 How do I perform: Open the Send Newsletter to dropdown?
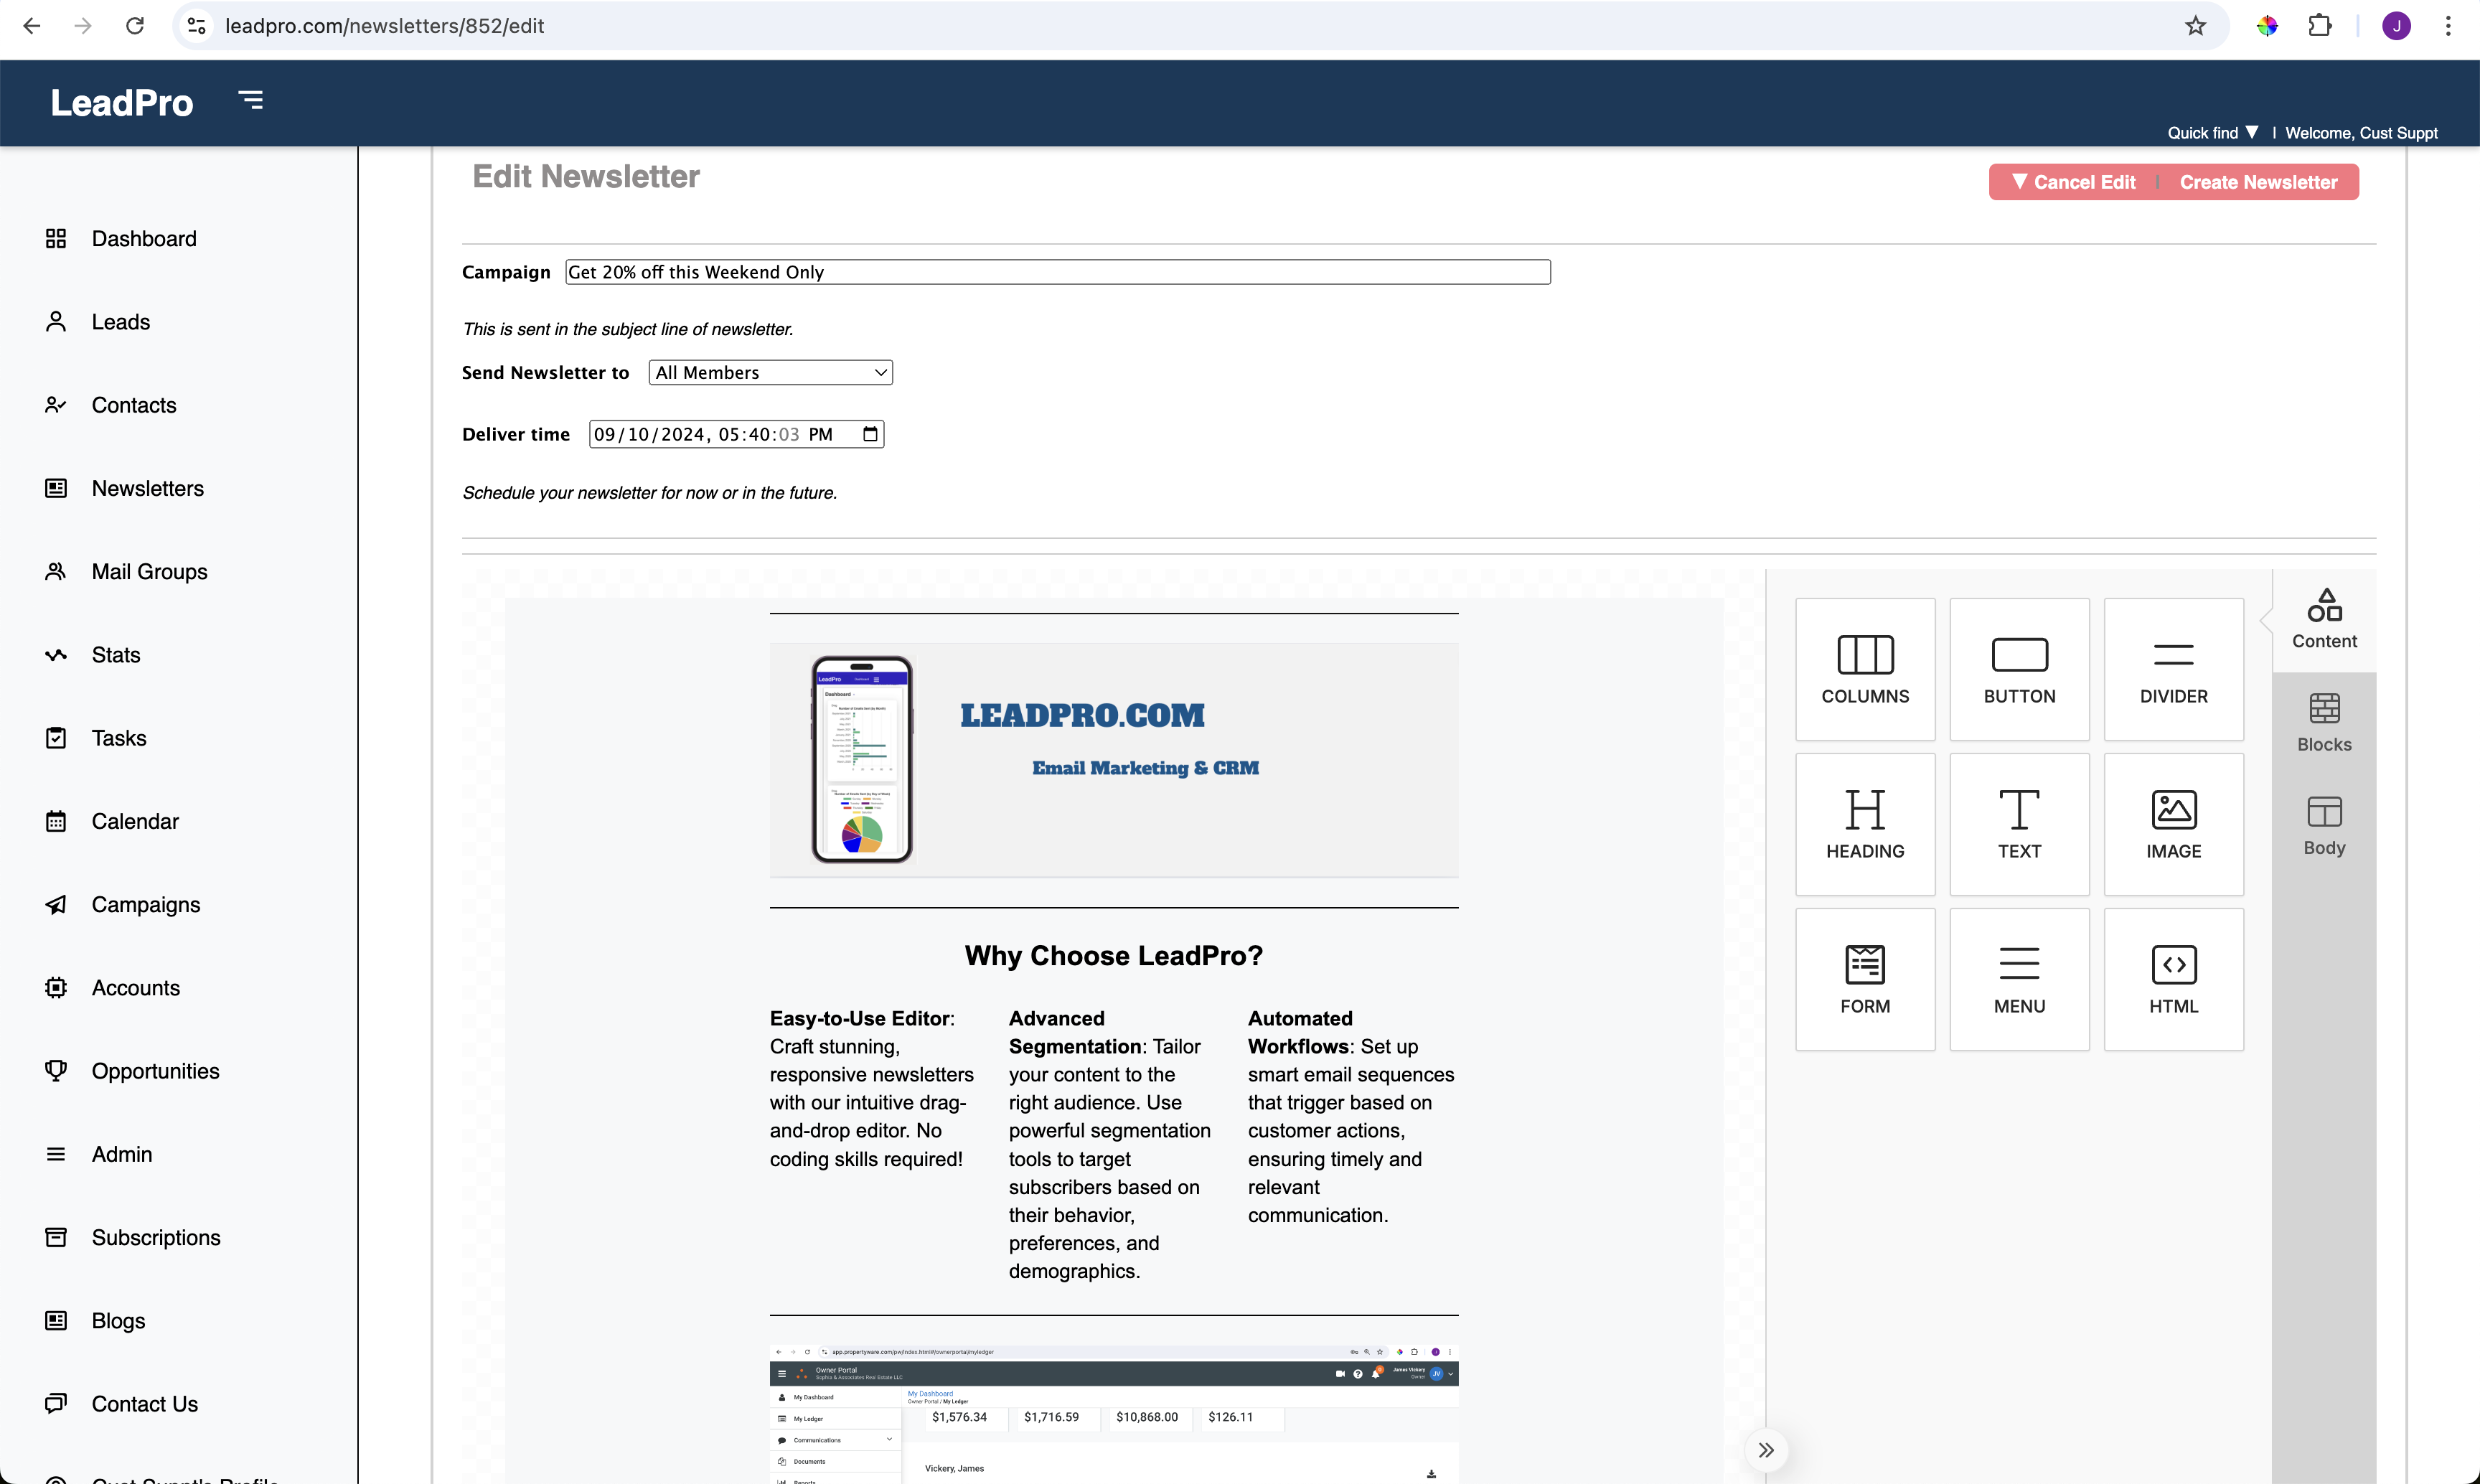(770, 373)
